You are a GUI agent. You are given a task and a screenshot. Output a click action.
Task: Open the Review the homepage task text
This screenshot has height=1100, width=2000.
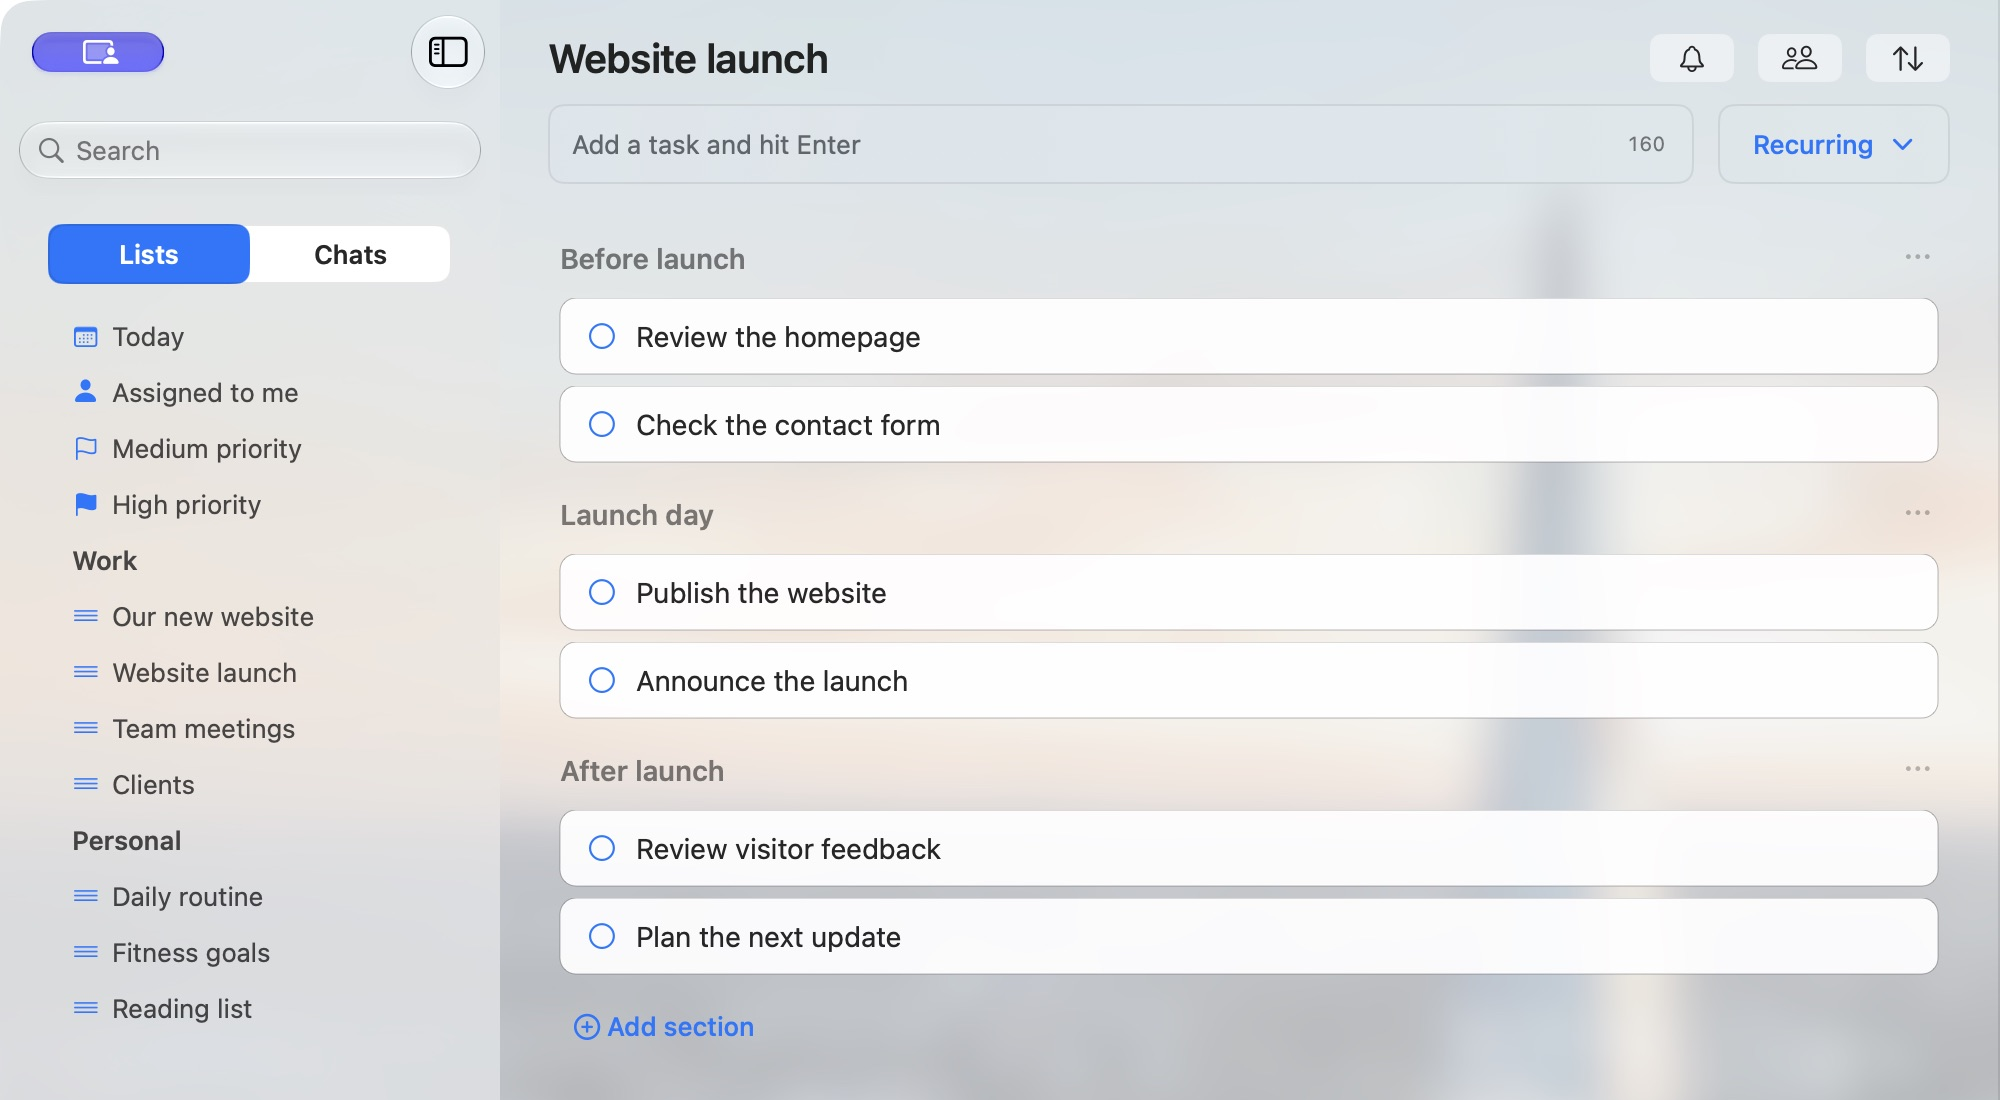(778, 337)
